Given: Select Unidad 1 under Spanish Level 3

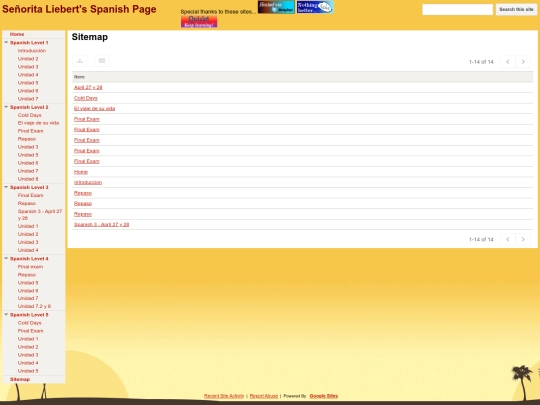Looking at the screenshot, I should pyautogui.click(x=28, y=226).
